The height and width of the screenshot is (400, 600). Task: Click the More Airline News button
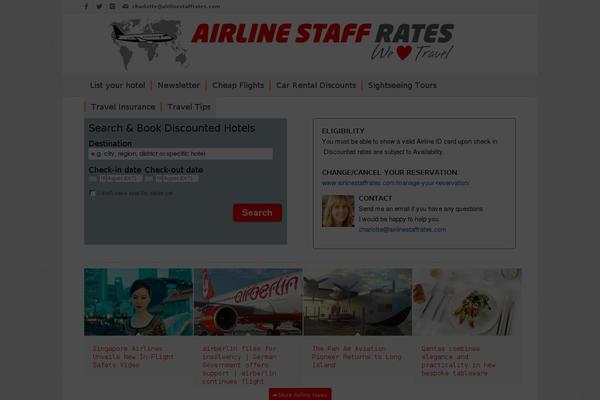[300, 395]
